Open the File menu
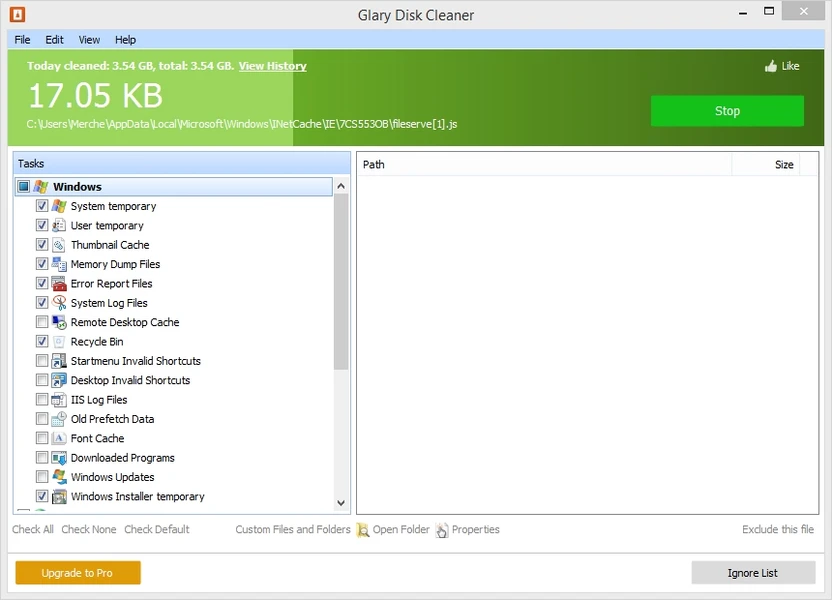Viewport: 832px width, 600px height. click(x=22, y=40)
